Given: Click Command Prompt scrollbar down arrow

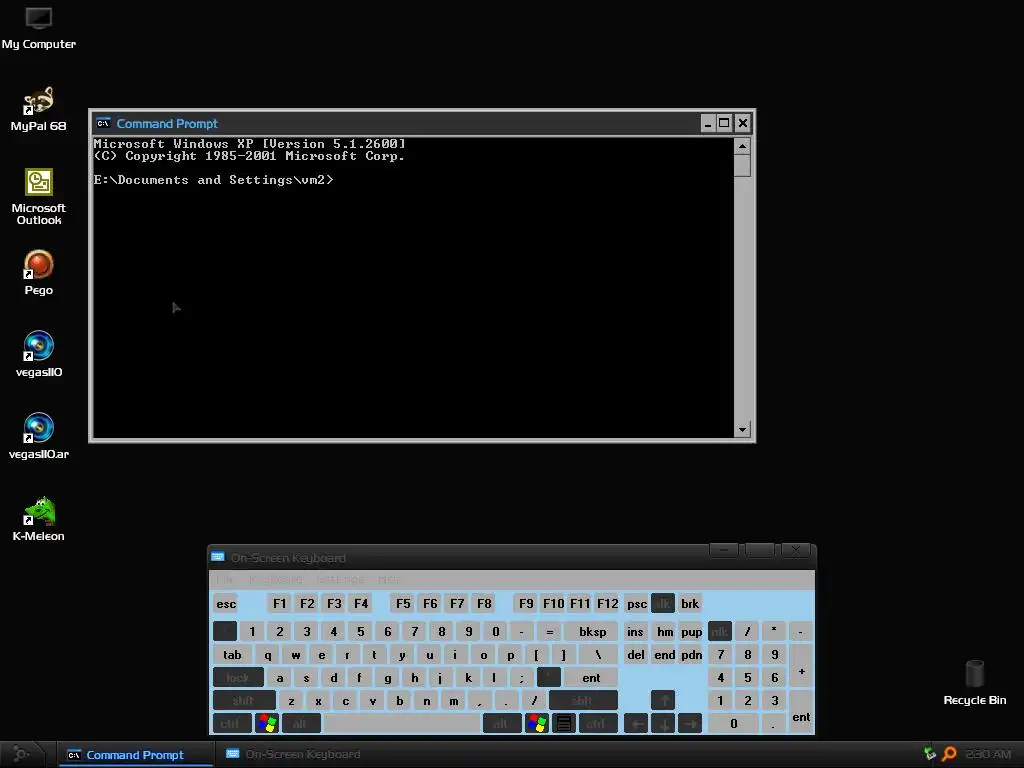Looking at the screenshot, I should [742, 430].
